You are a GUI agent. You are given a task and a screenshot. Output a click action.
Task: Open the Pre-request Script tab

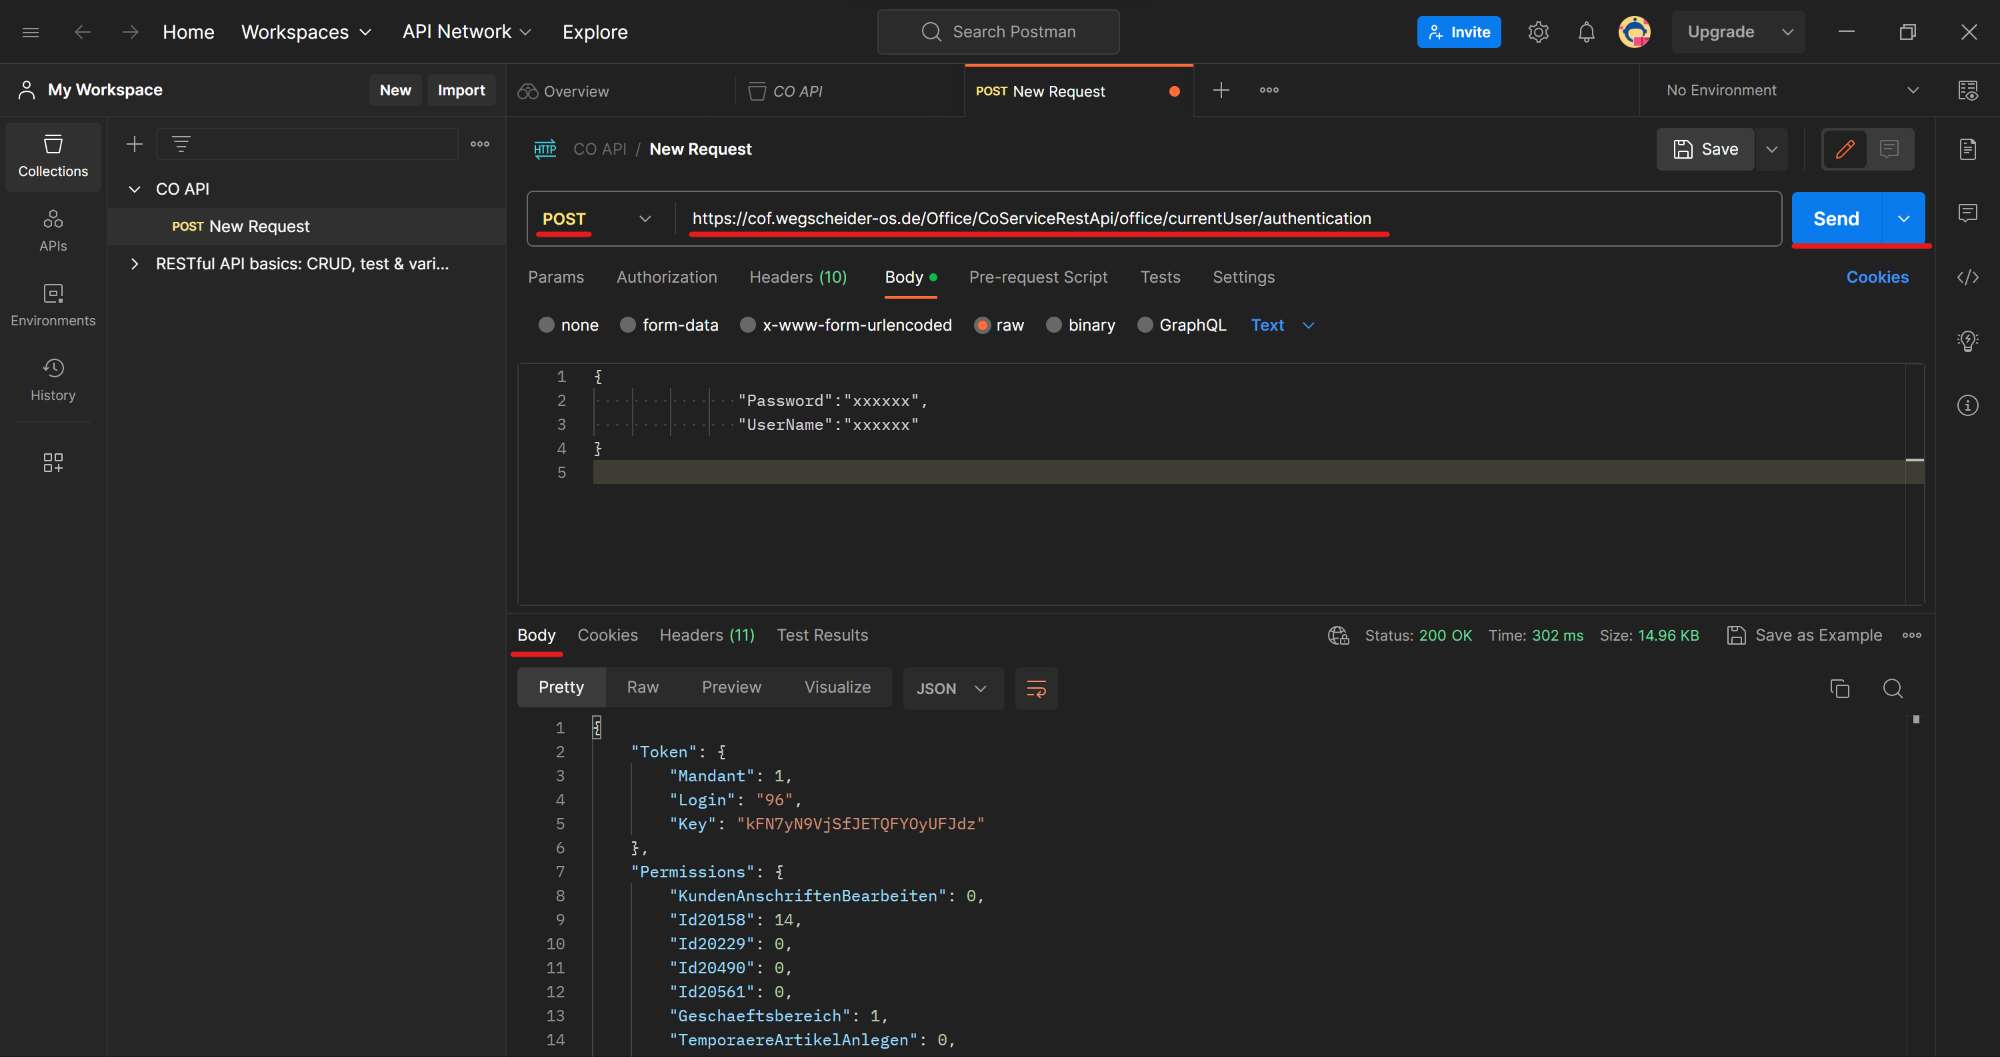pyautogui.click(x=1038, y=277)
